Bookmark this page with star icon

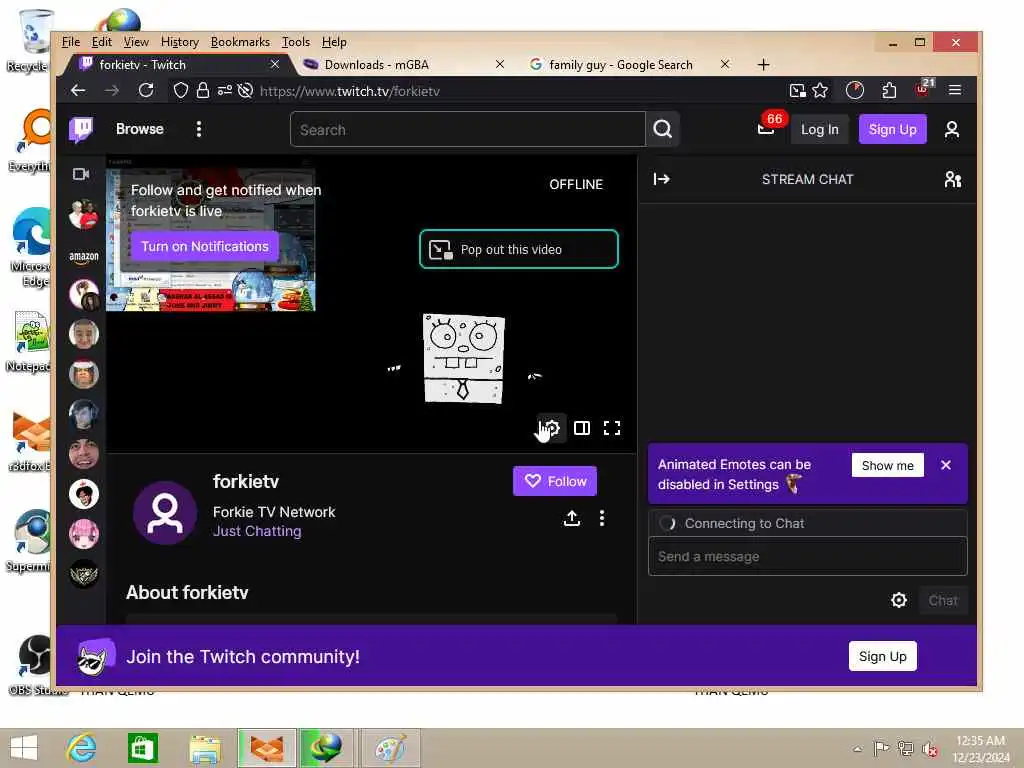click(x=820, y=90)
